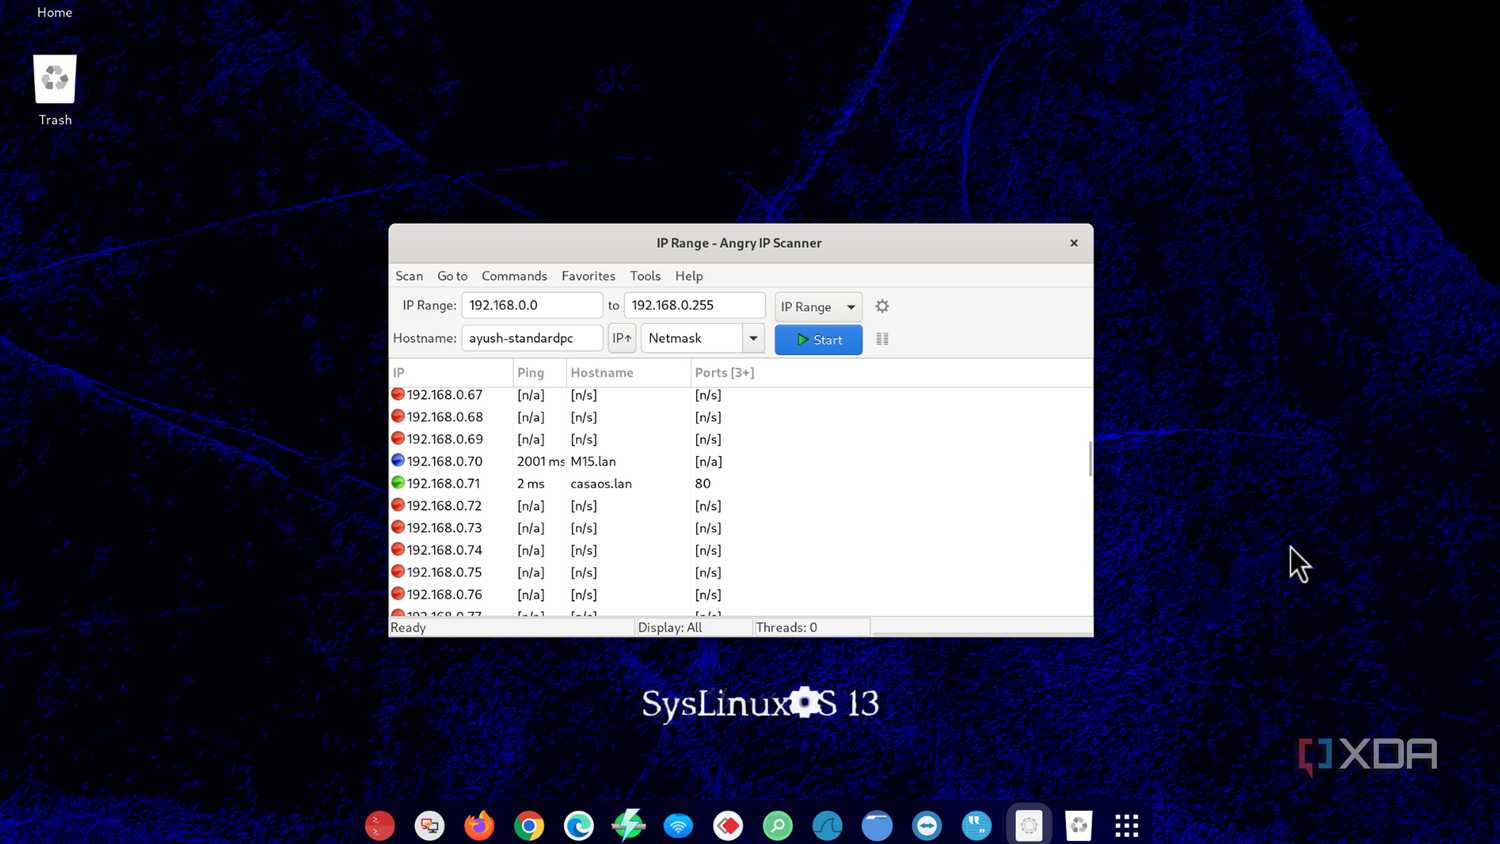
Task: Sort results by the Hostname column header
Action: click(629, 372)
